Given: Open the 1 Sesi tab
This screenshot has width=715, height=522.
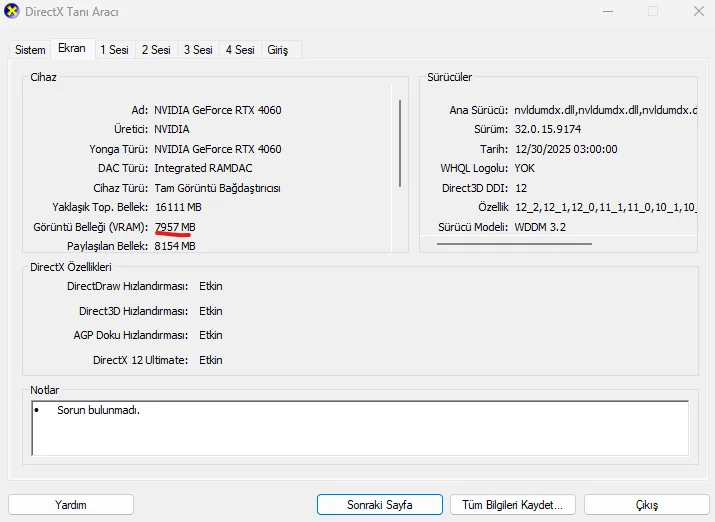Looking at the screenshot, I should tap(114, 50).
